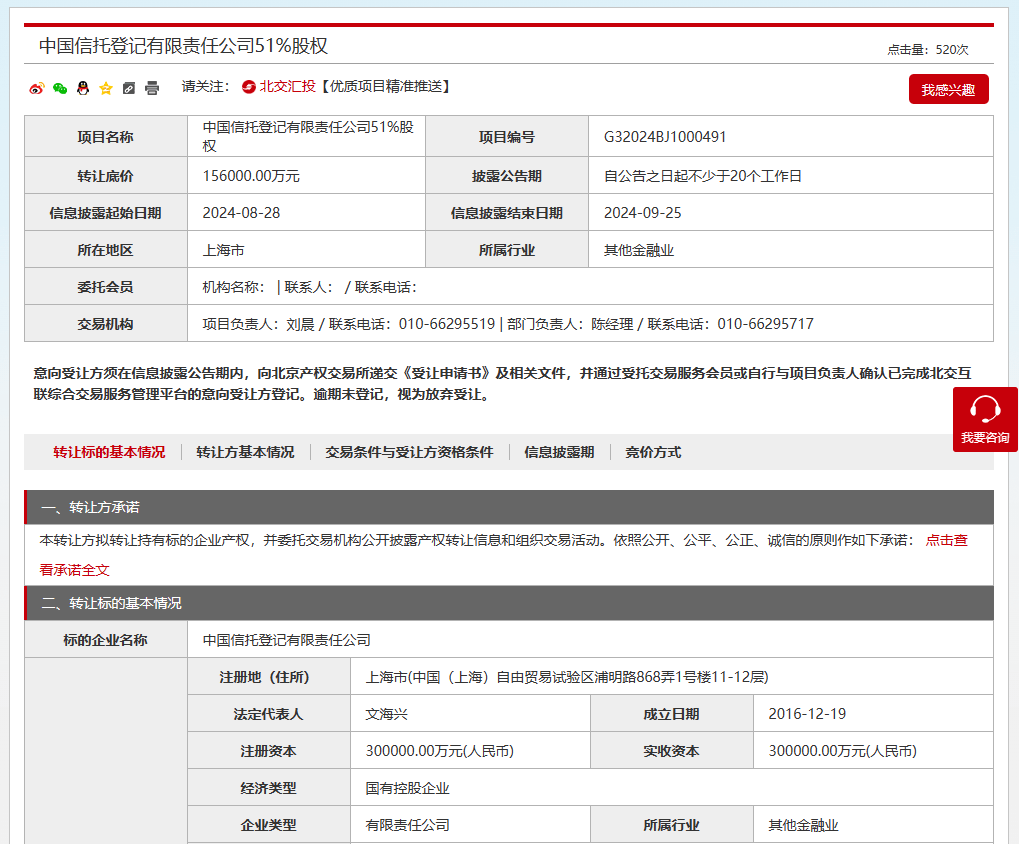The image size is (1019, 844).
Task: Click the region value 上海市
Action: click(224, 250)
